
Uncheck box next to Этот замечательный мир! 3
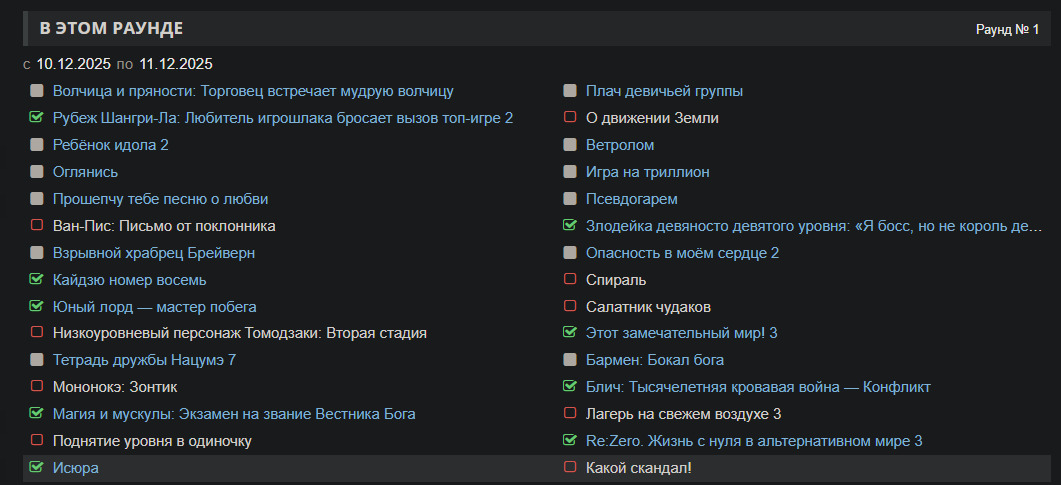pyautogui.click(x=570, y=332)
